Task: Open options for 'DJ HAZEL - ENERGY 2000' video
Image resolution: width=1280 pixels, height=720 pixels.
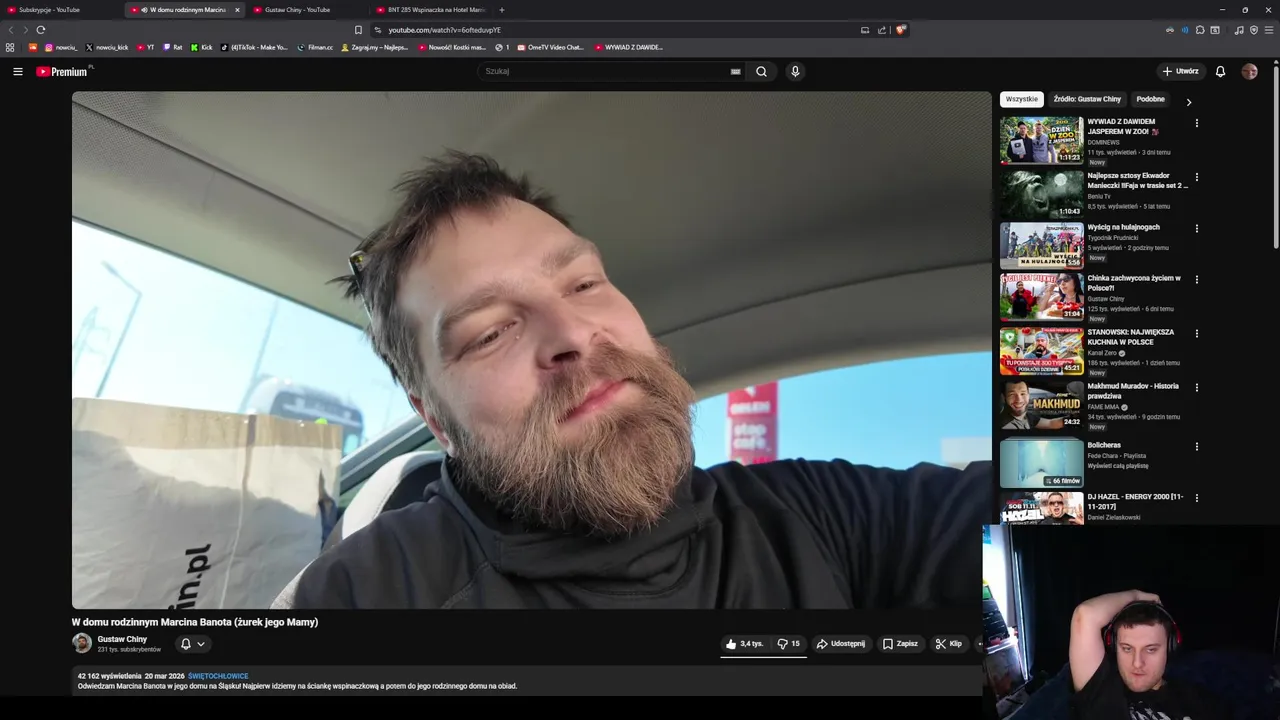Action: pyautogui.click(x=1196, y=497)
